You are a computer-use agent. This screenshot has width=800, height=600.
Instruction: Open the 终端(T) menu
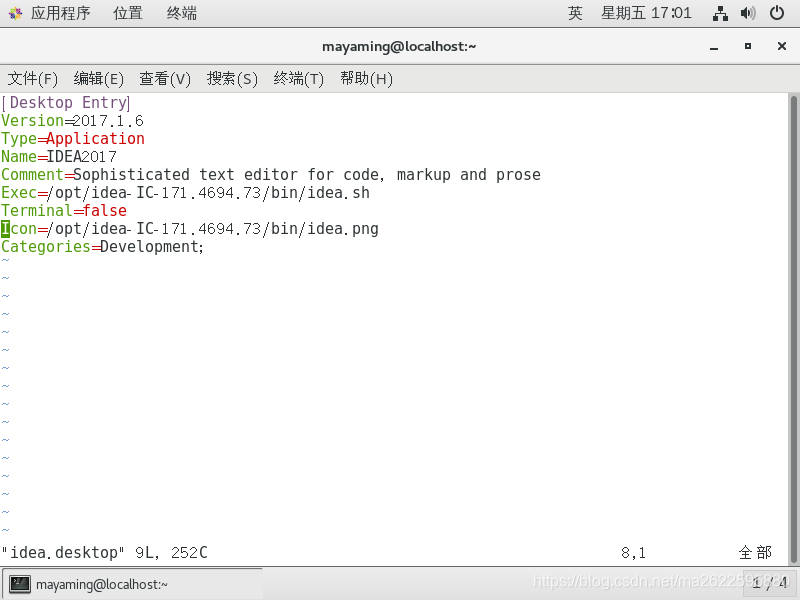[x=298, y=79]
